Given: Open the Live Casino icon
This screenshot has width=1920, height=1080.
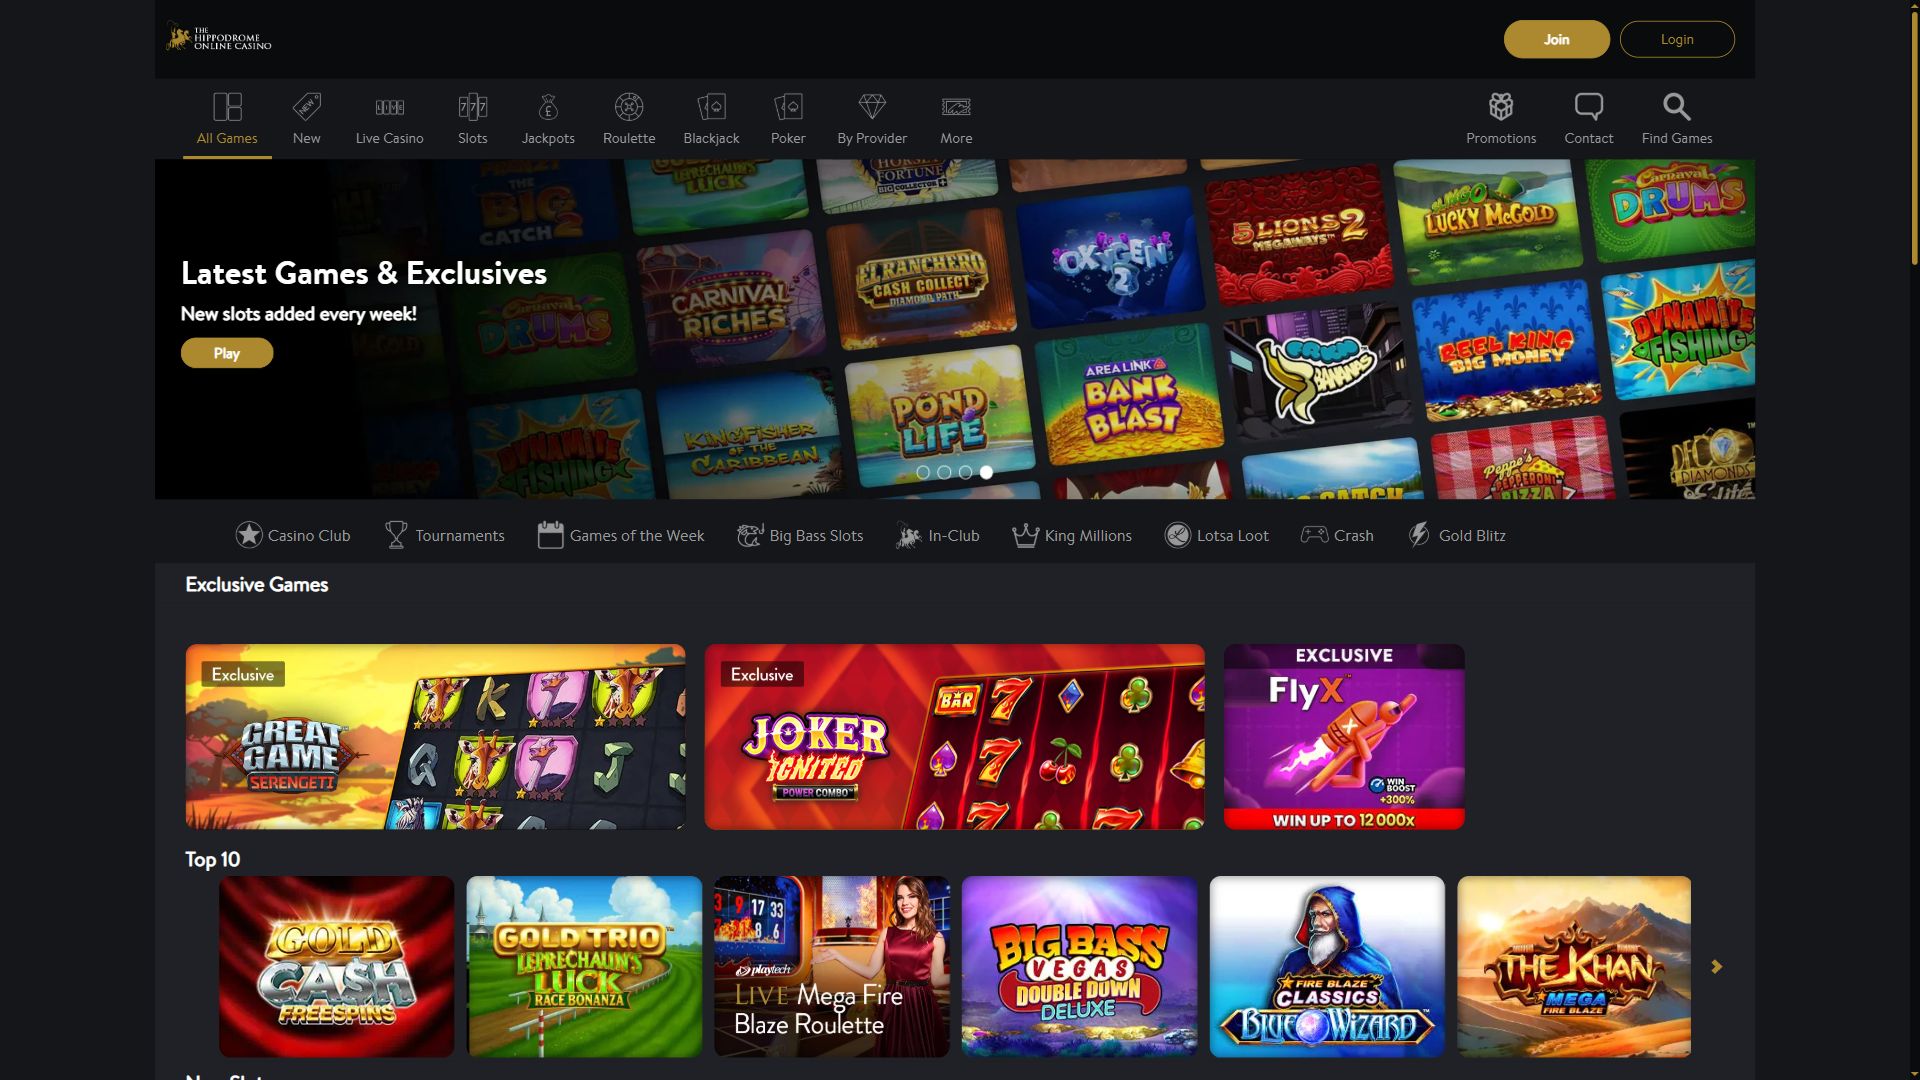Looking at the screenshot, I should [389, 107].
